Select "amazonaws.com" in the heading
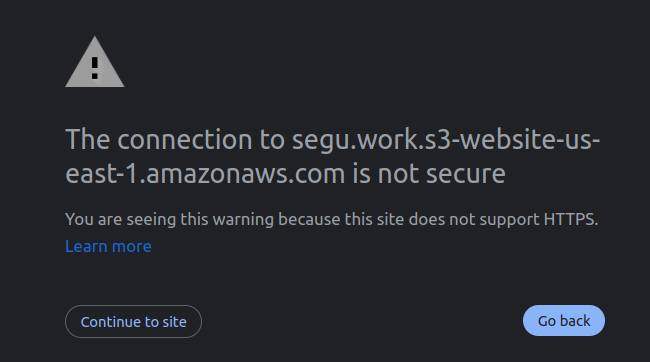This screenshot has height=362, width=650. pos(245,174)
